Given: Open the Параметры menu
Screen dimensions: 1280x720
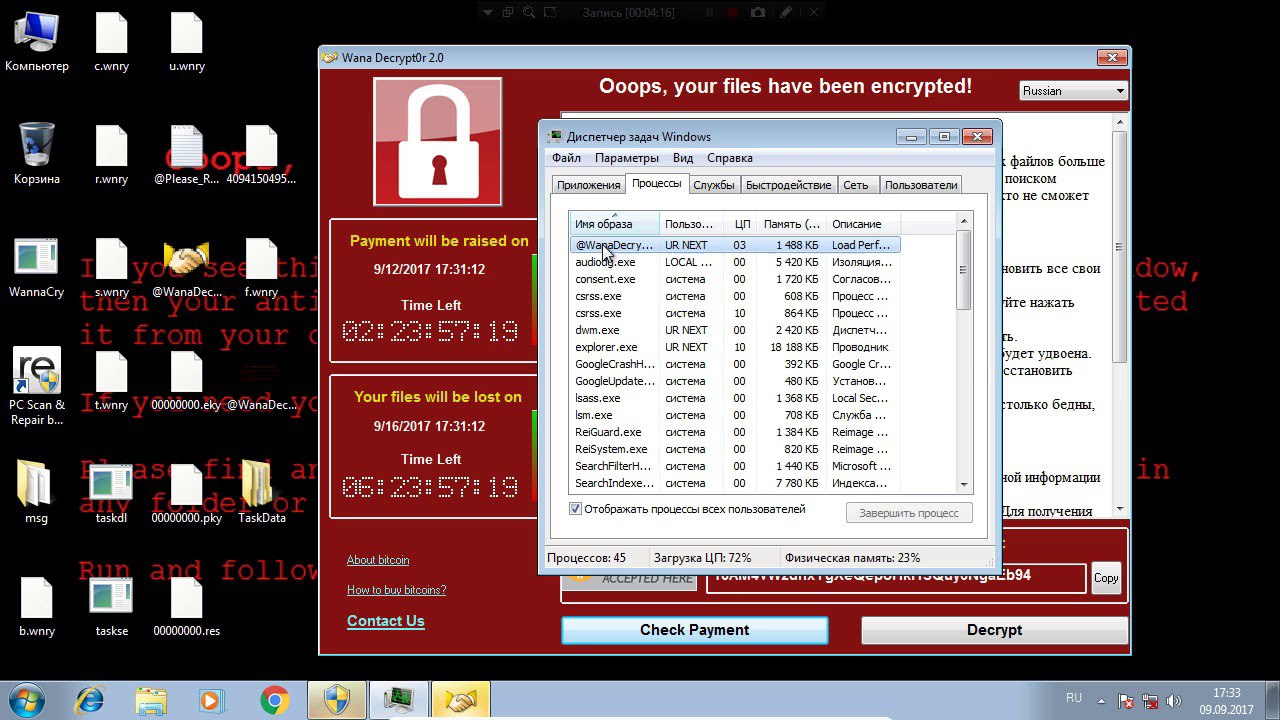Looking at the screenshot, I should 627,158.
